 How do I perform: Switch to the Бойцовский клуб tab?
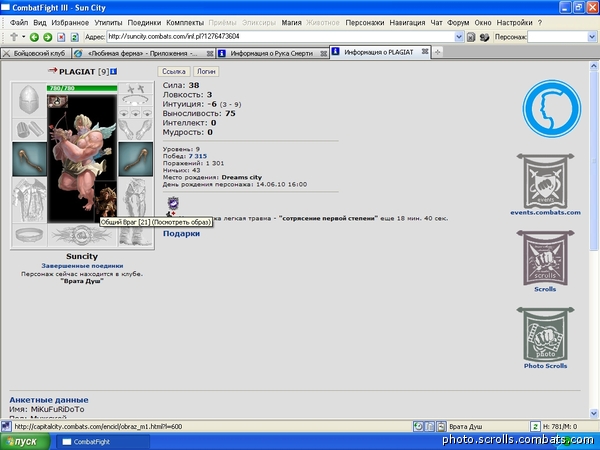(x=36, y=53)
